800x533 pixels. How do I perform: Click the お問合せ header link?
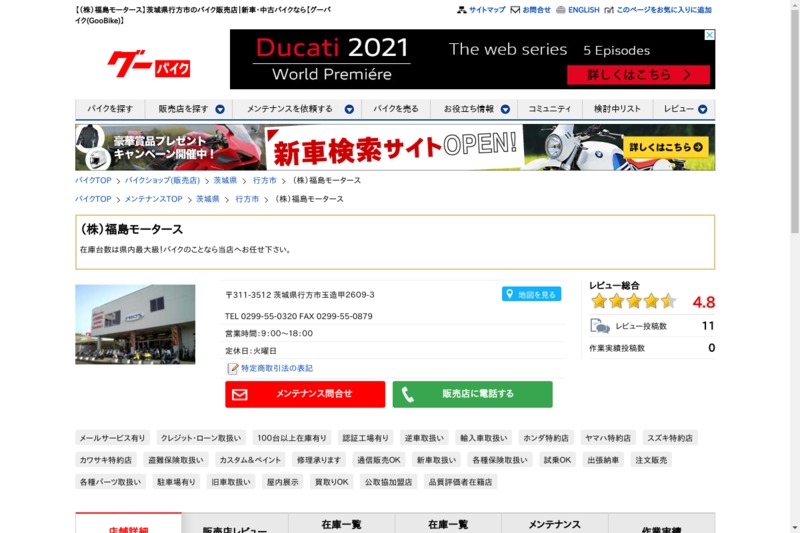[x=536, y=10]
